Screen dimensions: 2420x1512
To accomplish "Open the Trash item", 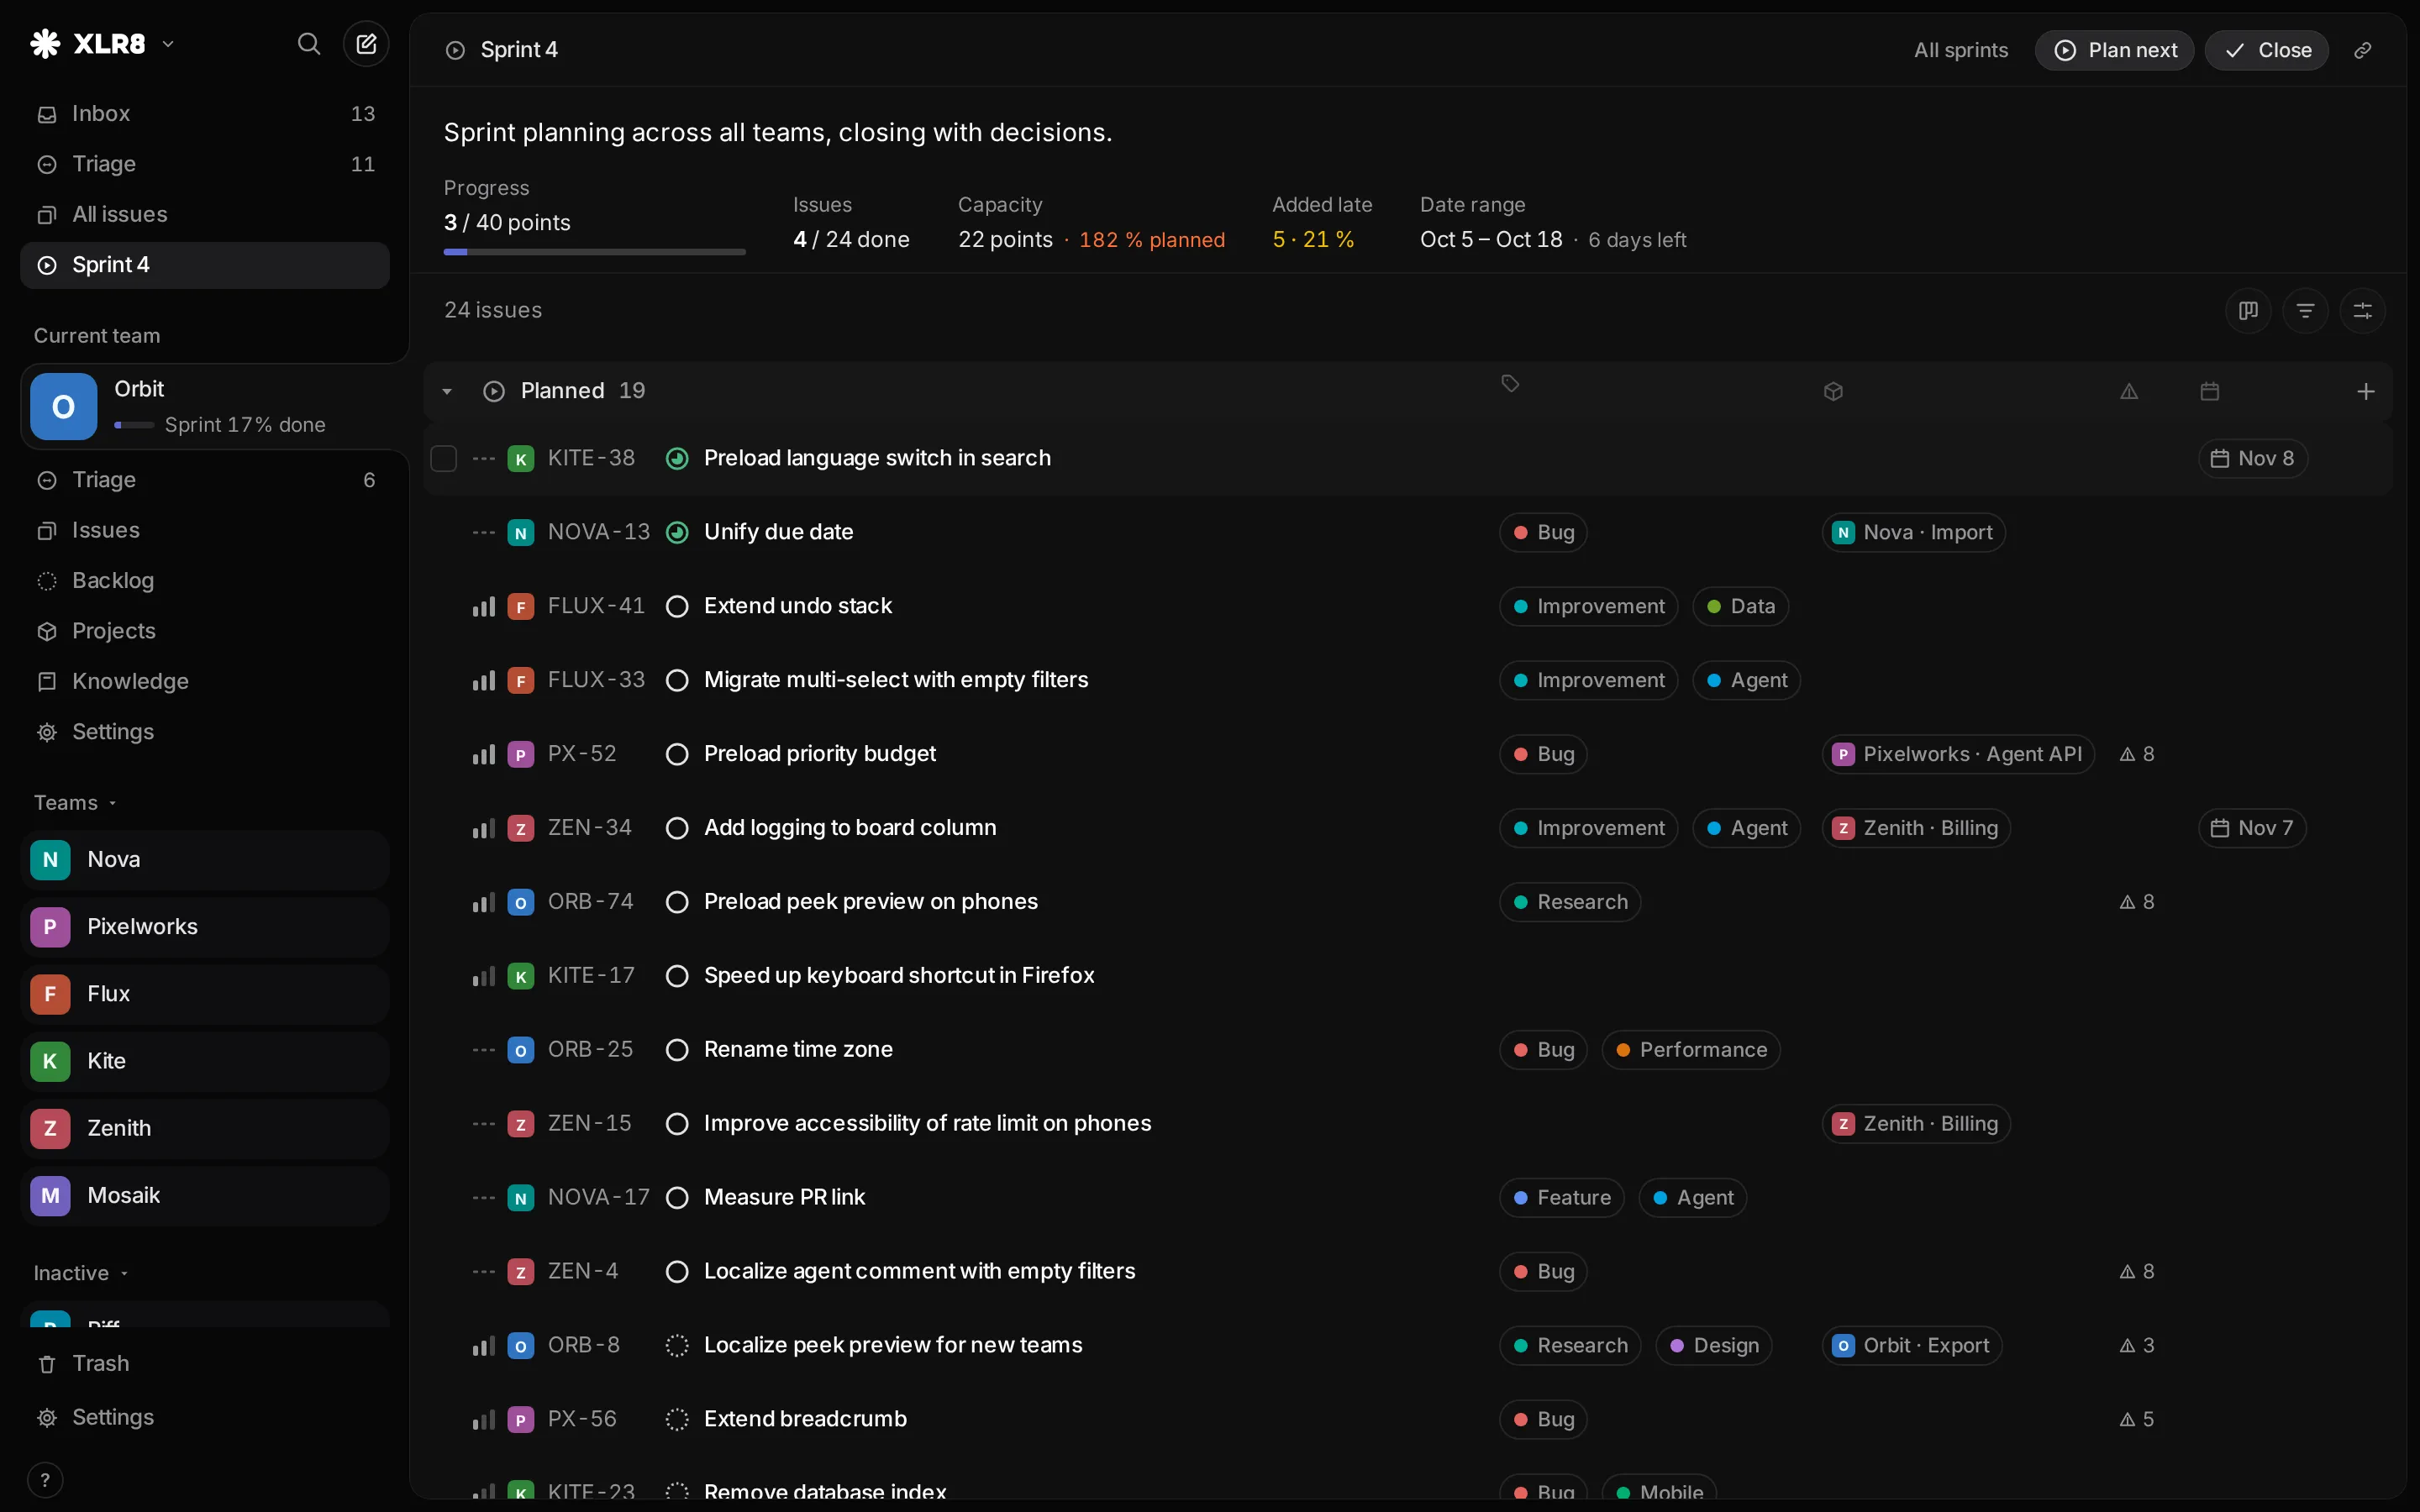I will [x=205, y=1364].
